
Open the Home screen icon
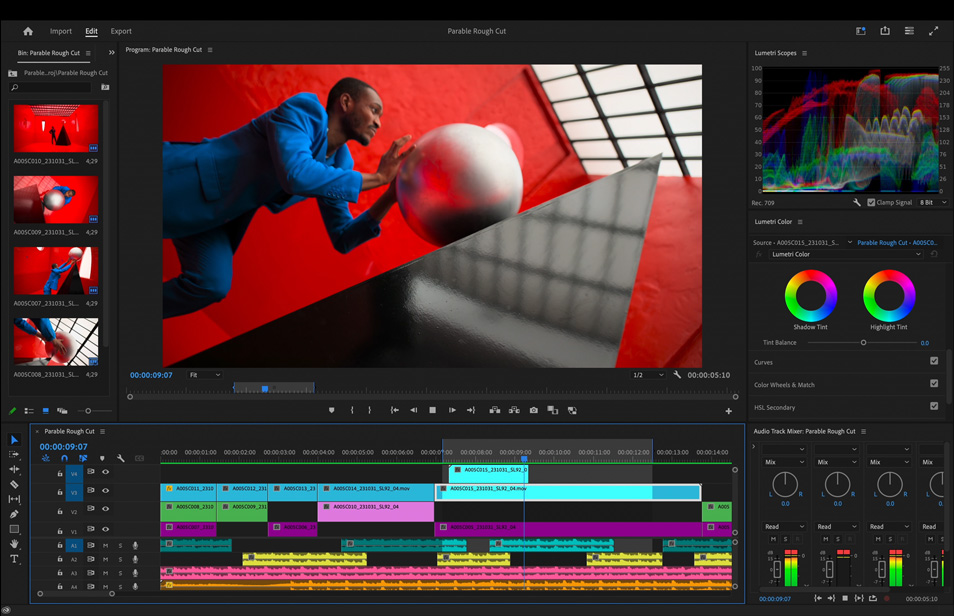[x=28, y=31]
